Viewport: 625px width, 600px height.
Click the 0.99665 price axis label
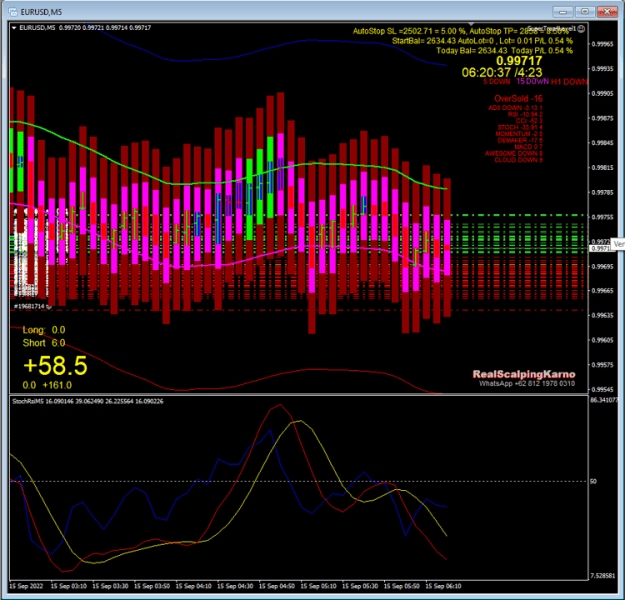point(602,291)
